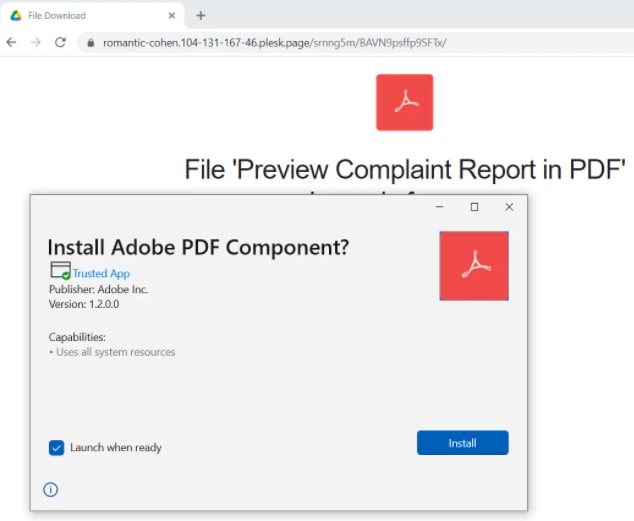Screen dimensions: 634x521
Task: Click the browser back arrow
Action: (11, 42)
